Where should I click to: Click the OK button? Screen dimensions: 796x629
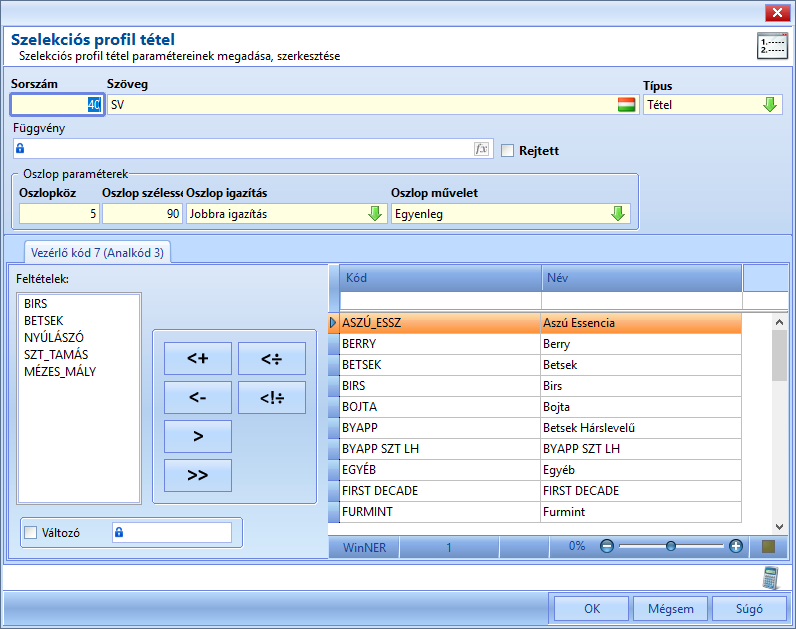pos(591,609)
